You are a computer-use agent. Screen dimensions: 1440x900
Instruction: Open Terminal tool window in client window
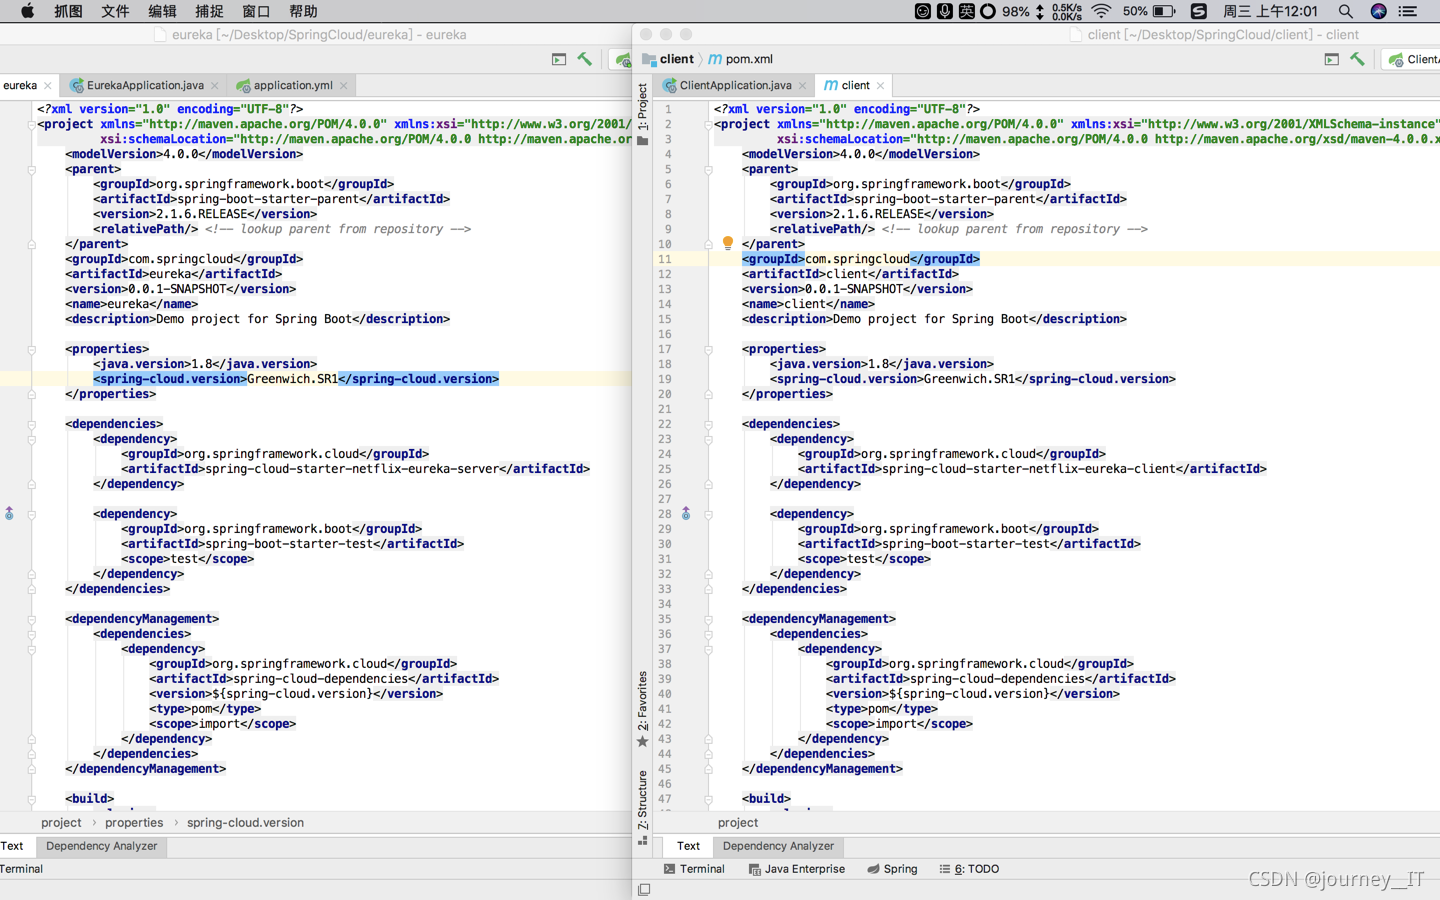(694, 869)
